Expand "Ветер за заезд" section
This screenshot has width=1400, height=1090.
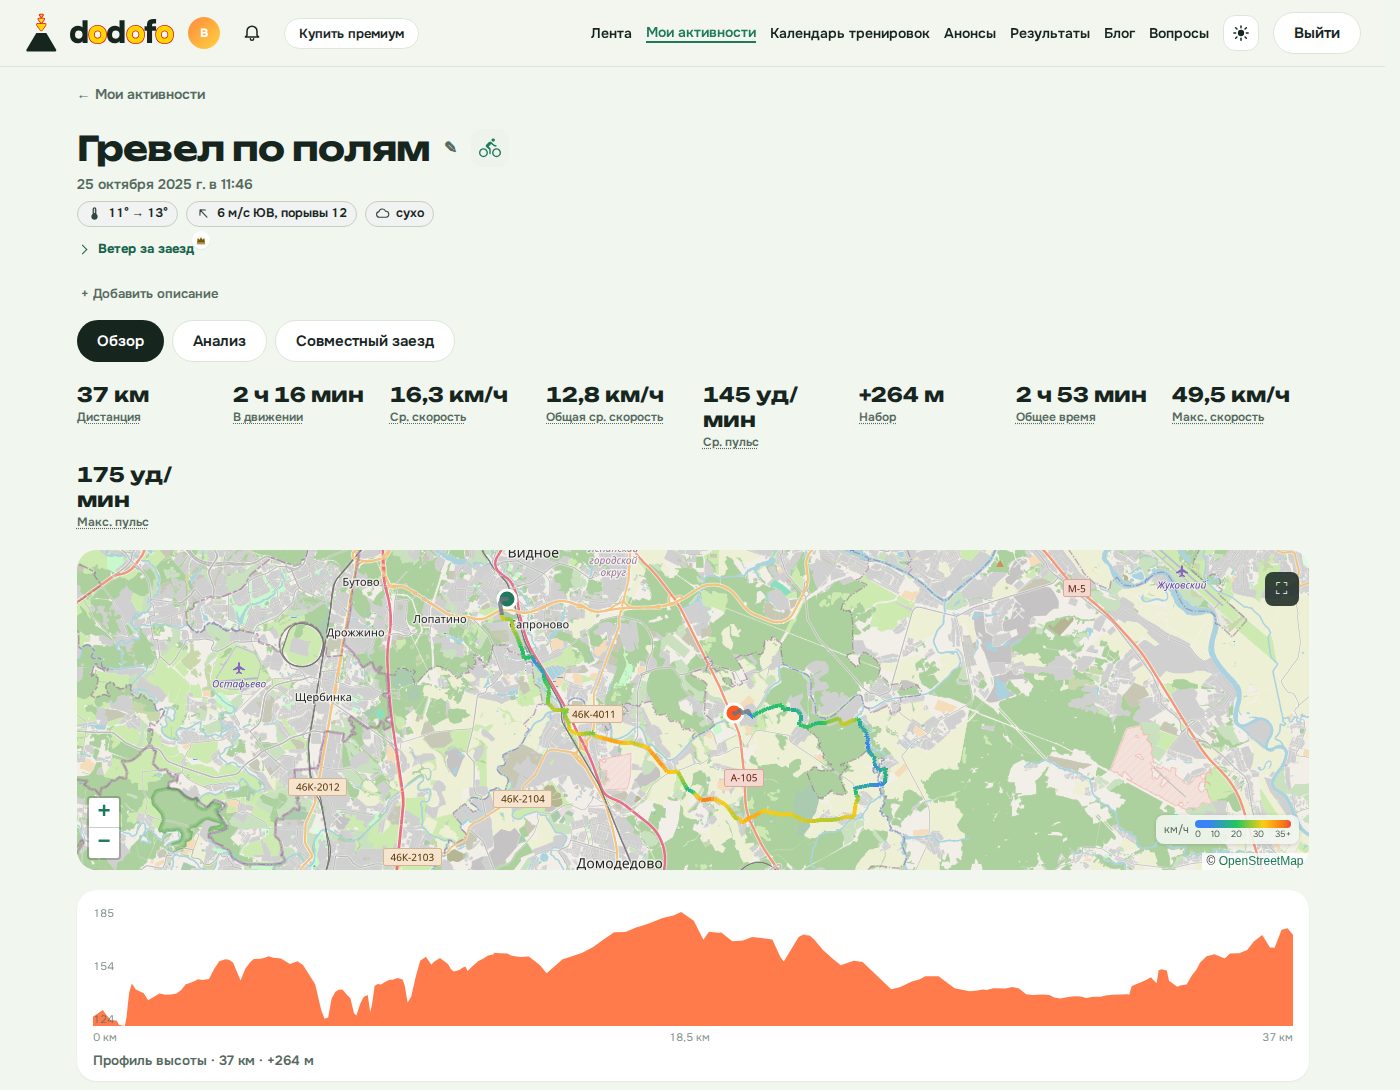point(137,249)
